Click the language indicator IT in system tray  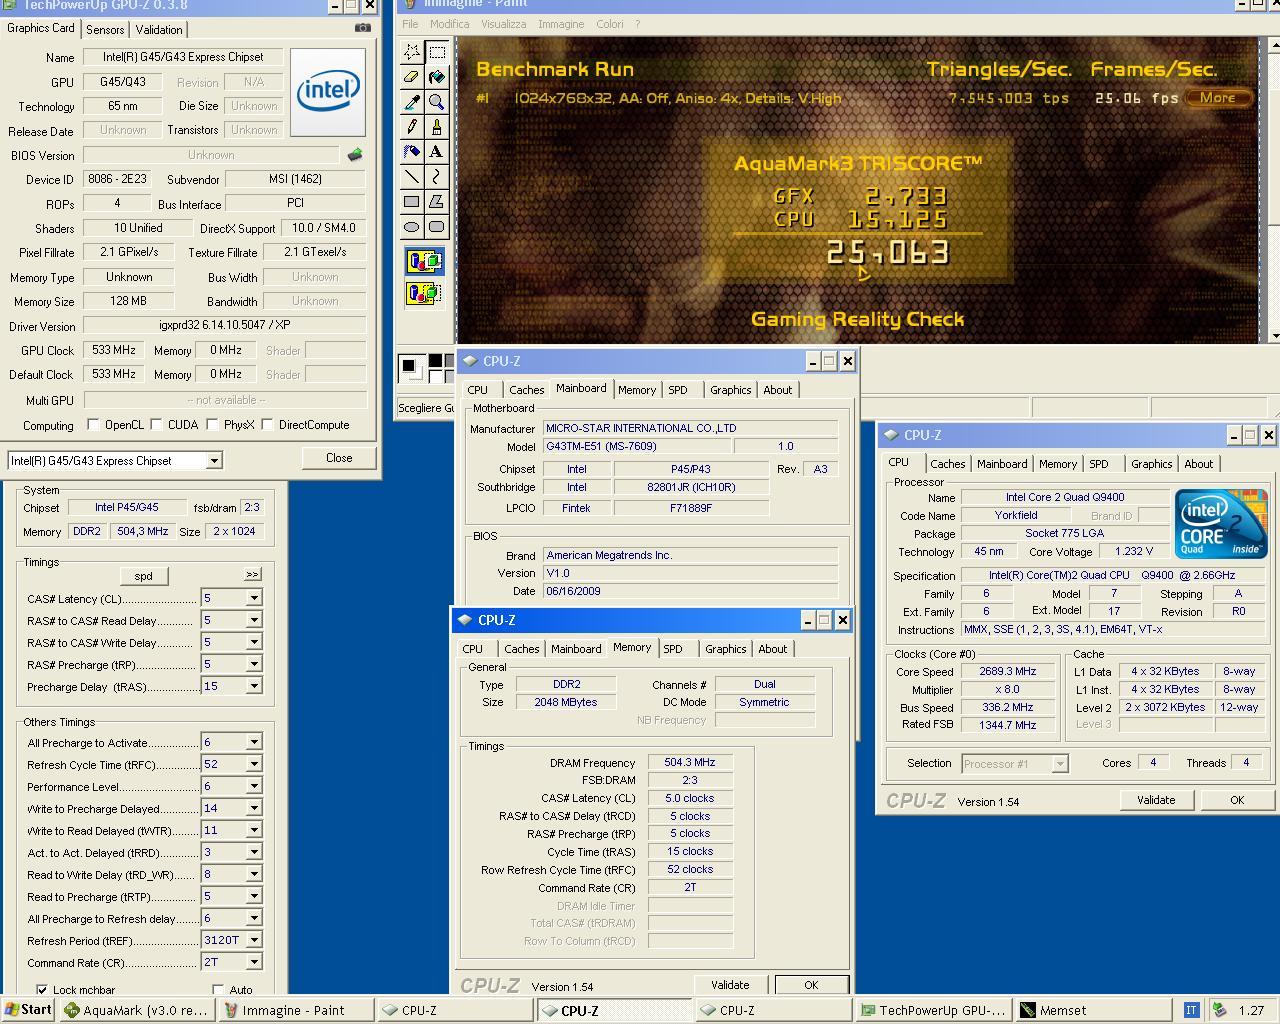pyautogui.click(x=1191, y=1010)
